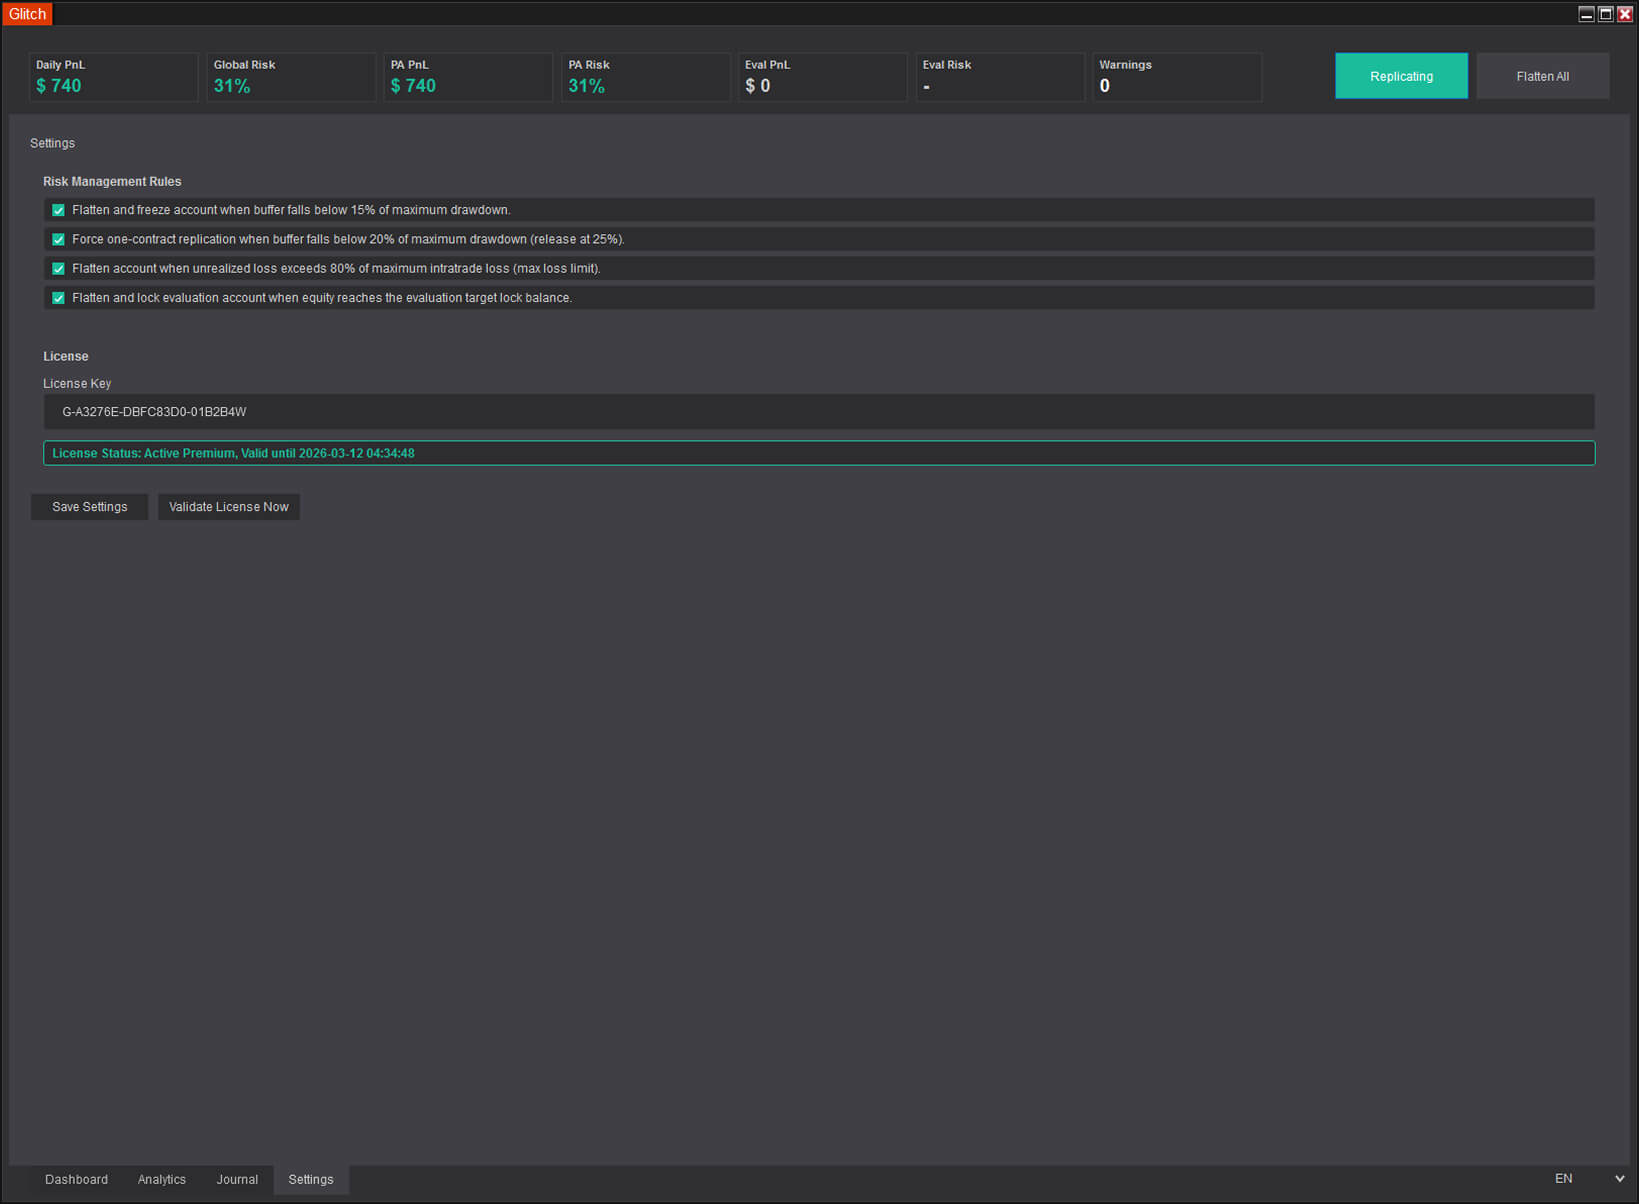
Task: Click Validate License Now
Action: point(228,507)
